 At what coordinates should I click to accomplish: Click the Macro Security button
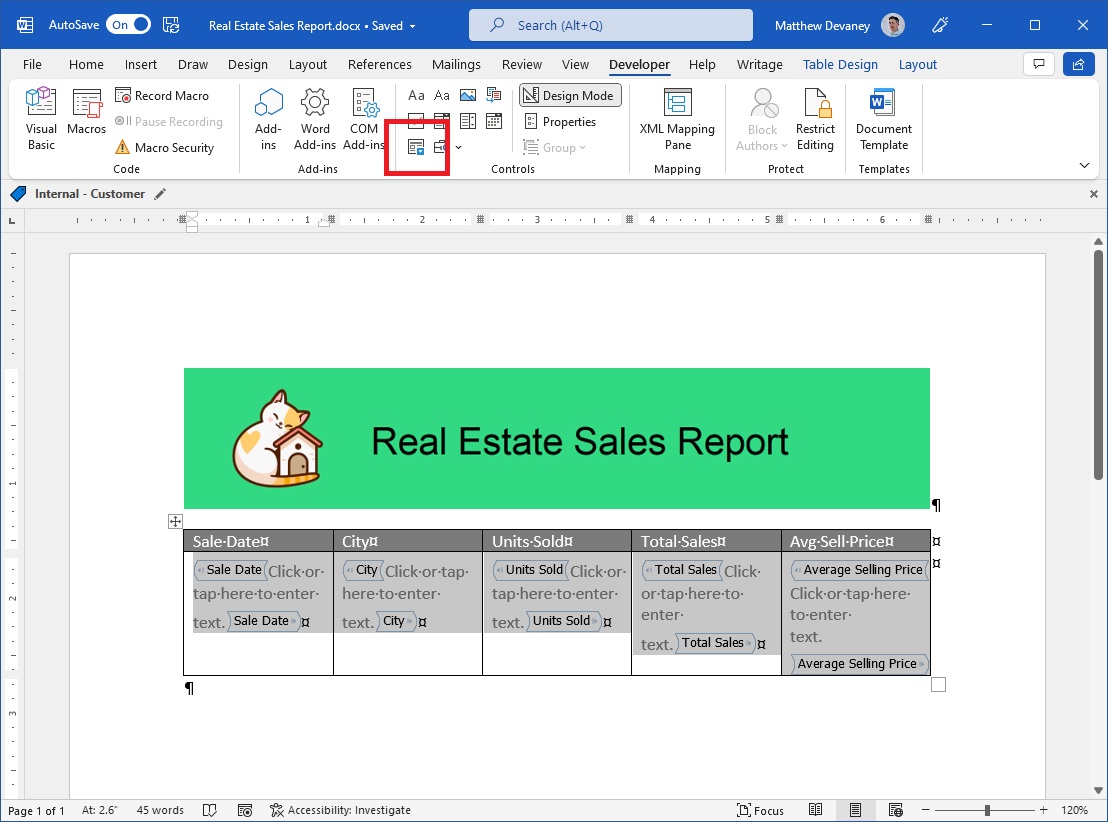pos(168,147)
